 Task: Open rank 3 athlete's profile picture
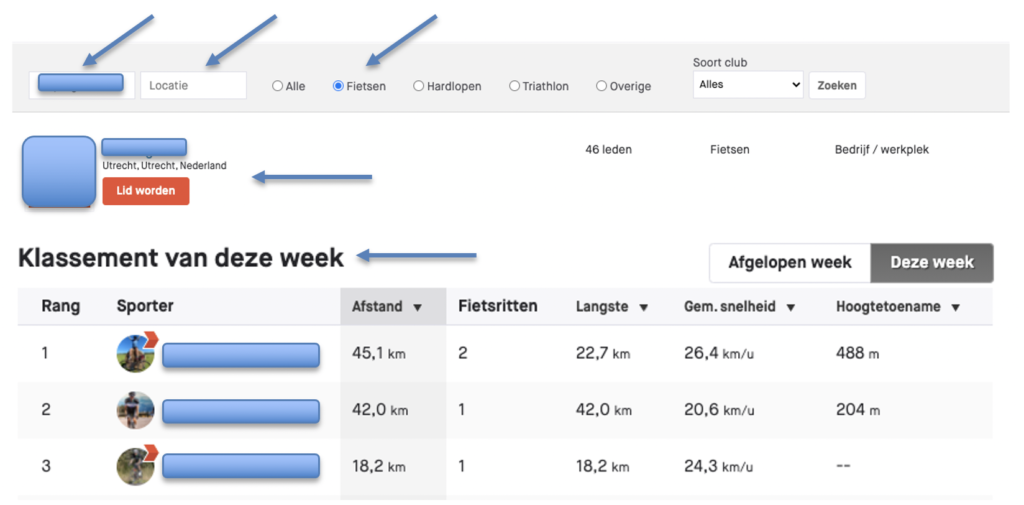135,466
